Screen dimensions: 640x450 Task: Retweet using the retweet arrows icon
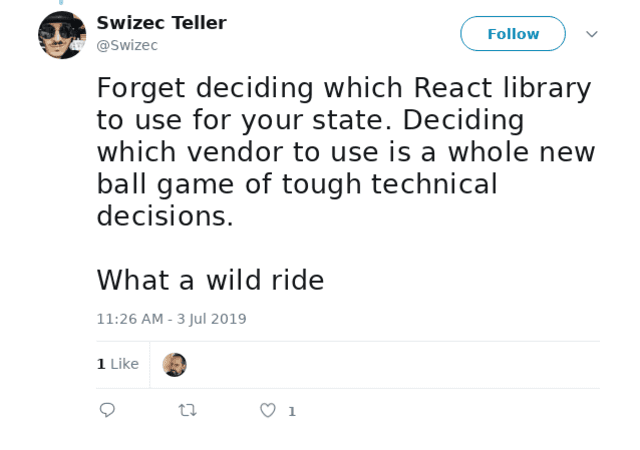coord(188,410)
